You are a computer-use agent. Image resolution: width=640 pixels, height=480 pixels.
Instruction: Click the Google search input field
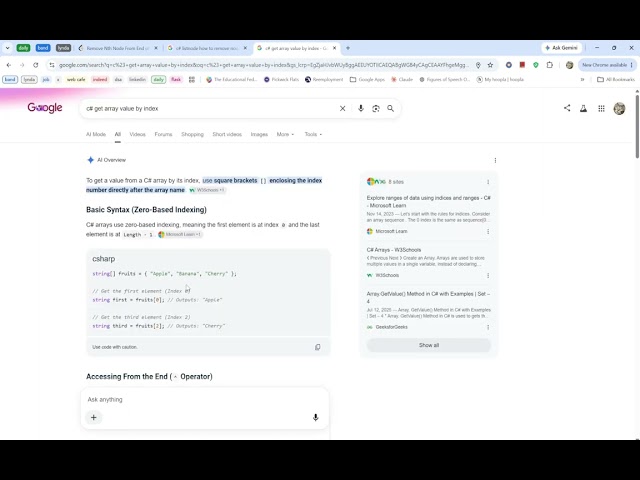click(x=208, y=109)
